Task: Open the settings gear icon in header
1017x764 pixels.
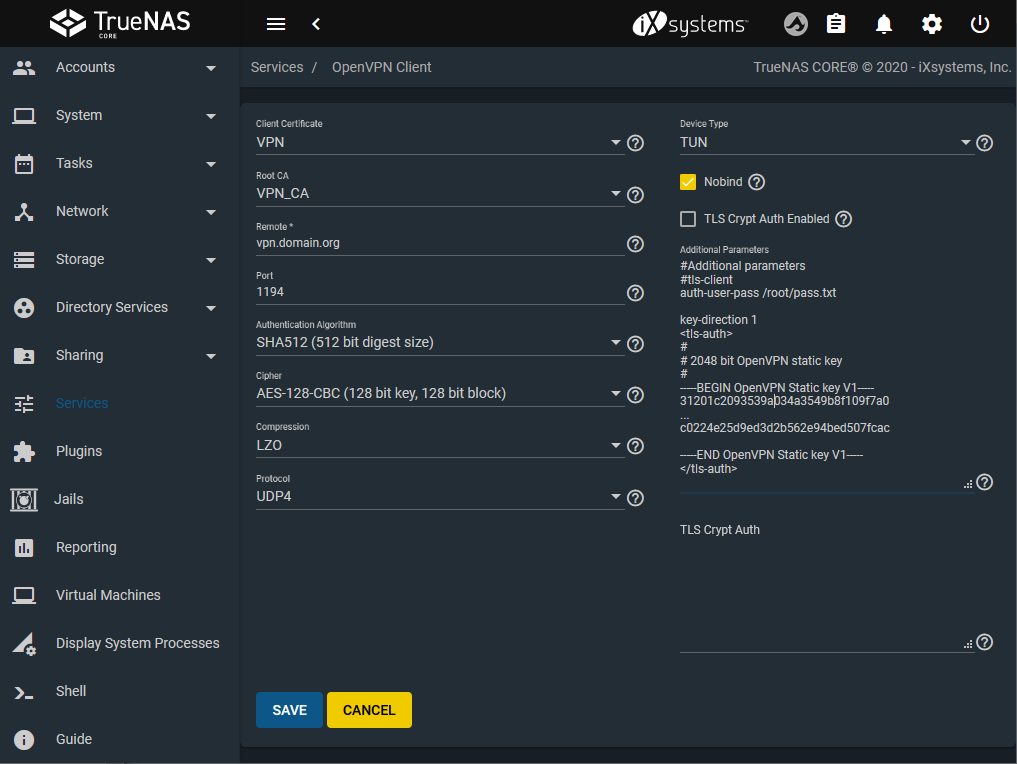Action: 932,24
